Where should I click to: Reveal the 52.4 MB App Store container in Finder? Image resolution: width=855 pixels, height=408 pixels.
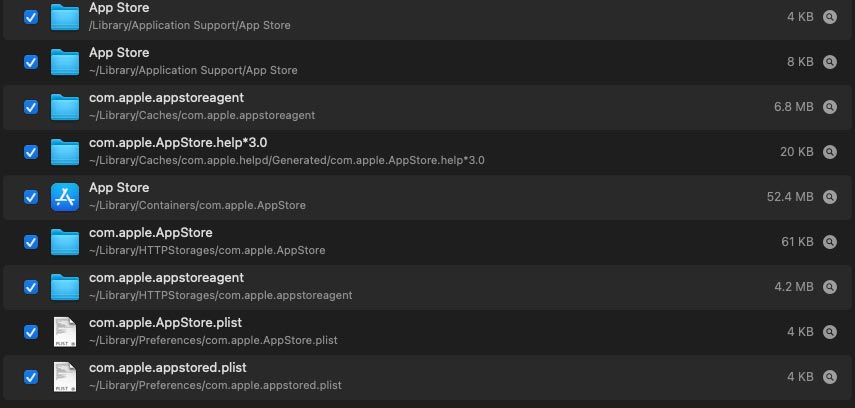click(x=829, y=197)
